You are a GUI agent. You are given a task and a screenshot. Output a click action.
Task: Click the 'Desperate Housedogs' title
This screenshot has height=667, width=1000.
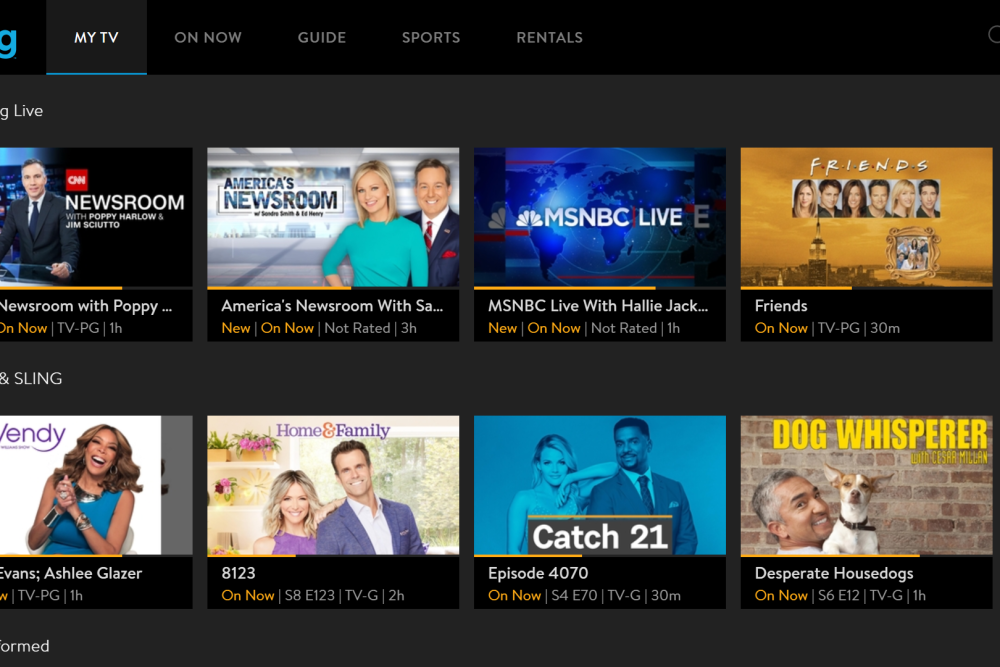click(x=834, y=574)
